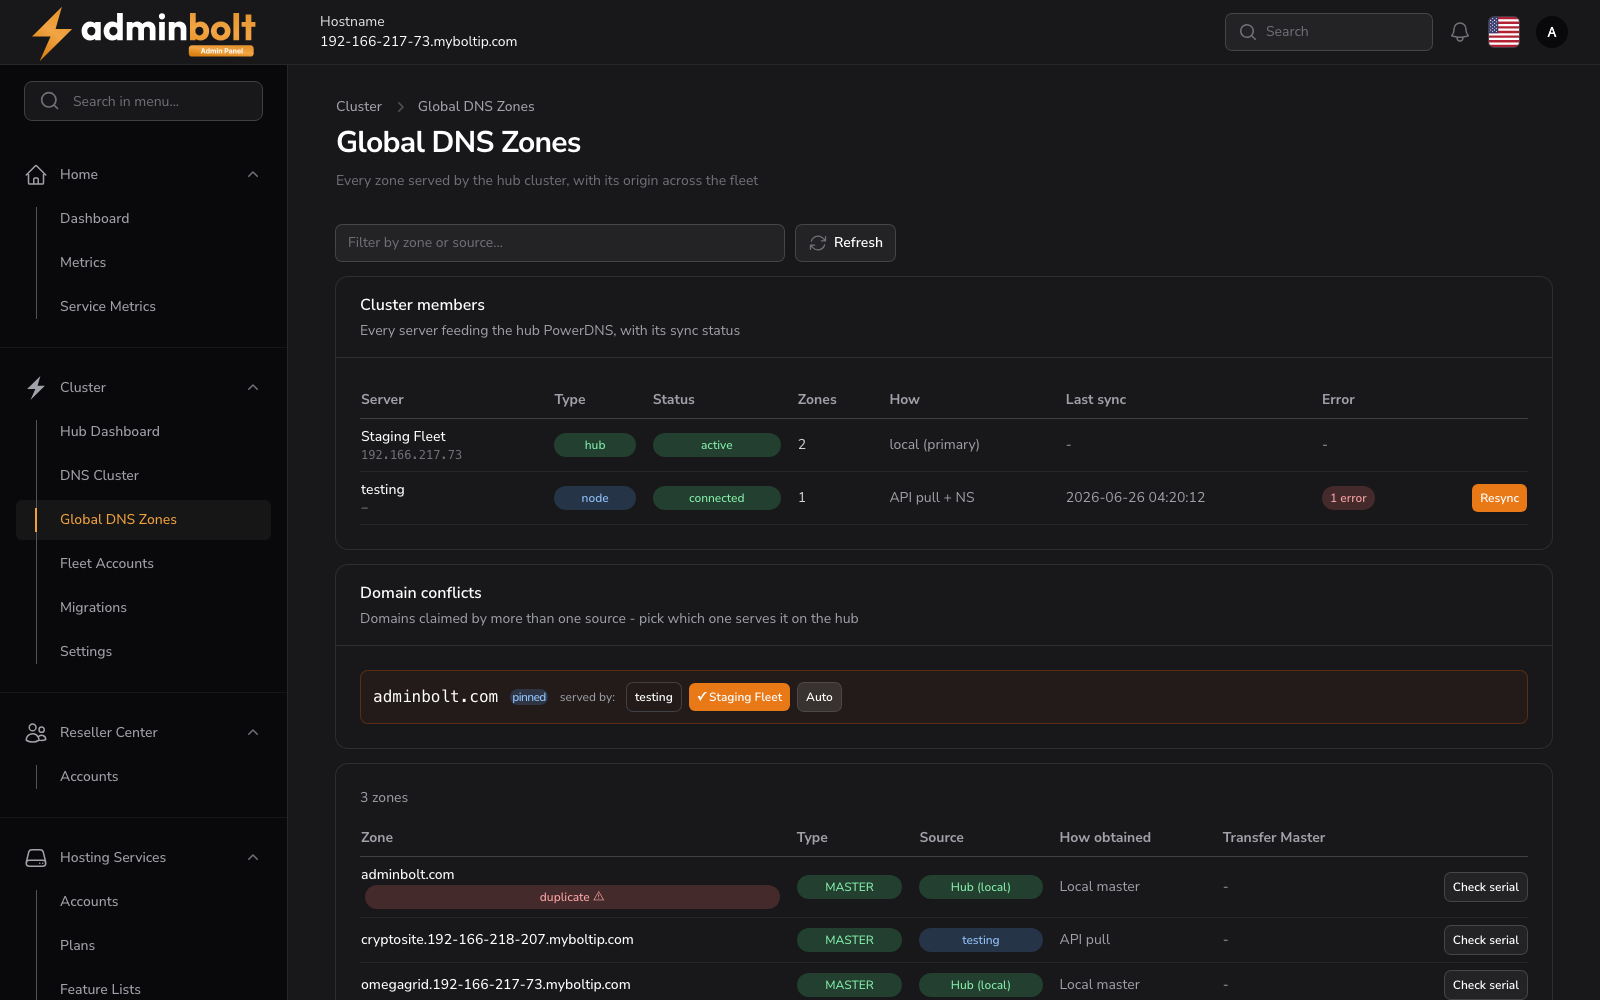
Task: Click the Home house icon
Action: pyautogui.click(x=36, y=174)
